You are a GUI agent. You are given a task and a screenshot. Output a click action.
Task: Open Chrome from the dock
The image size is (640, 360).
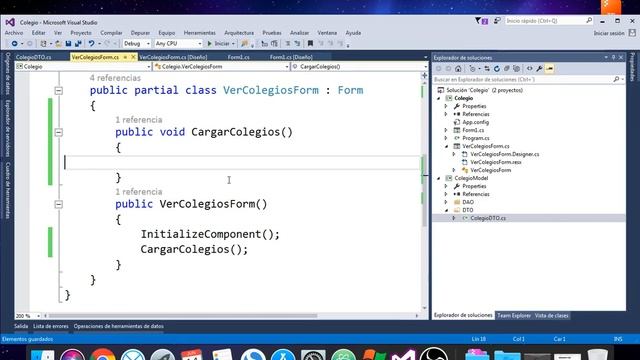(103, 354)
